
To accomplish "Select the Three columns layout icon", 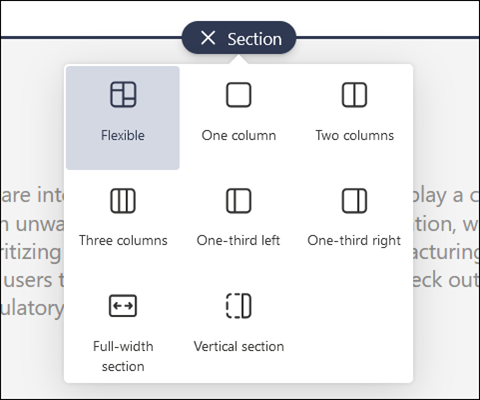I will [123, 201].
